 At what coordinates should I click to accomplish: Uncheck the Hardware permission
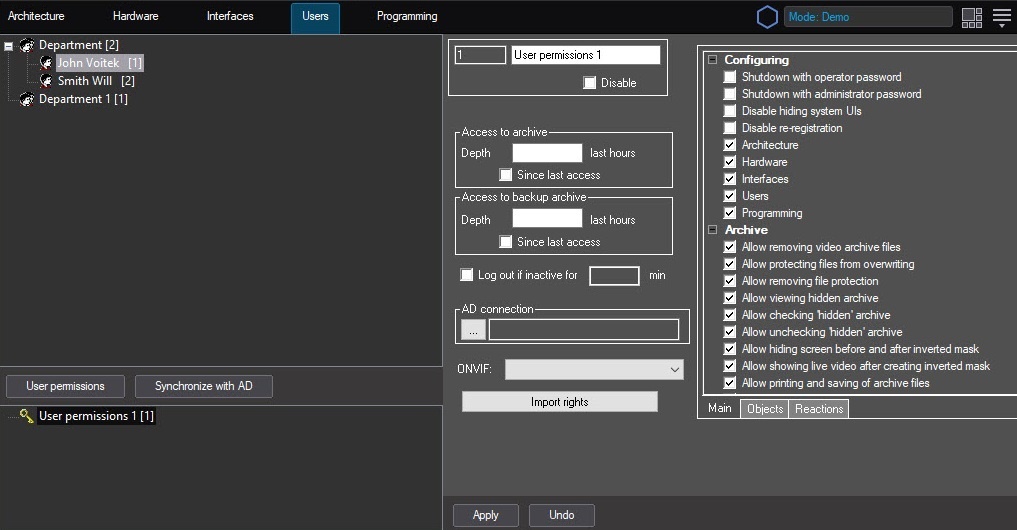point(730,162)
